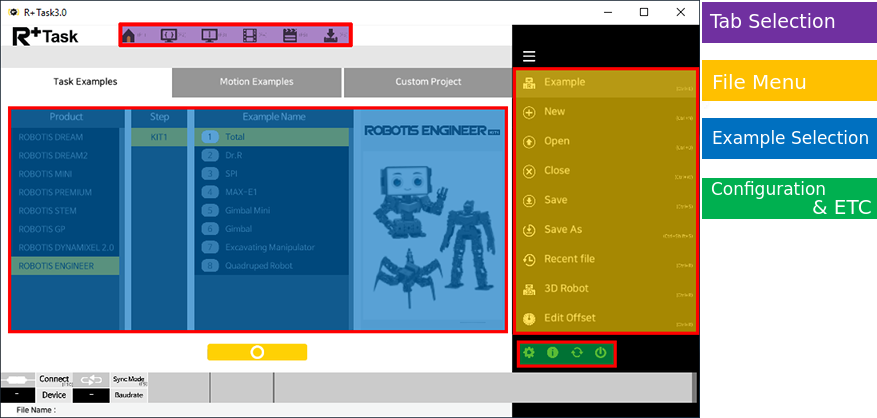Open settings with the green gear icon
Image resolution: width=877 pixels, height=418 pixels.
[x=529, y=353]
